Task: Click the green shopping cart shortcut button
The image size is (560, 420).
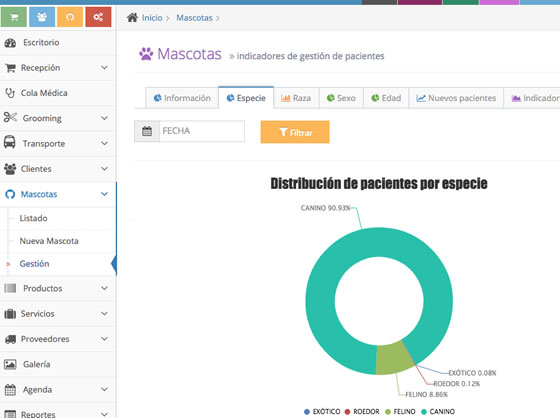Action: [x=14, y=17]
